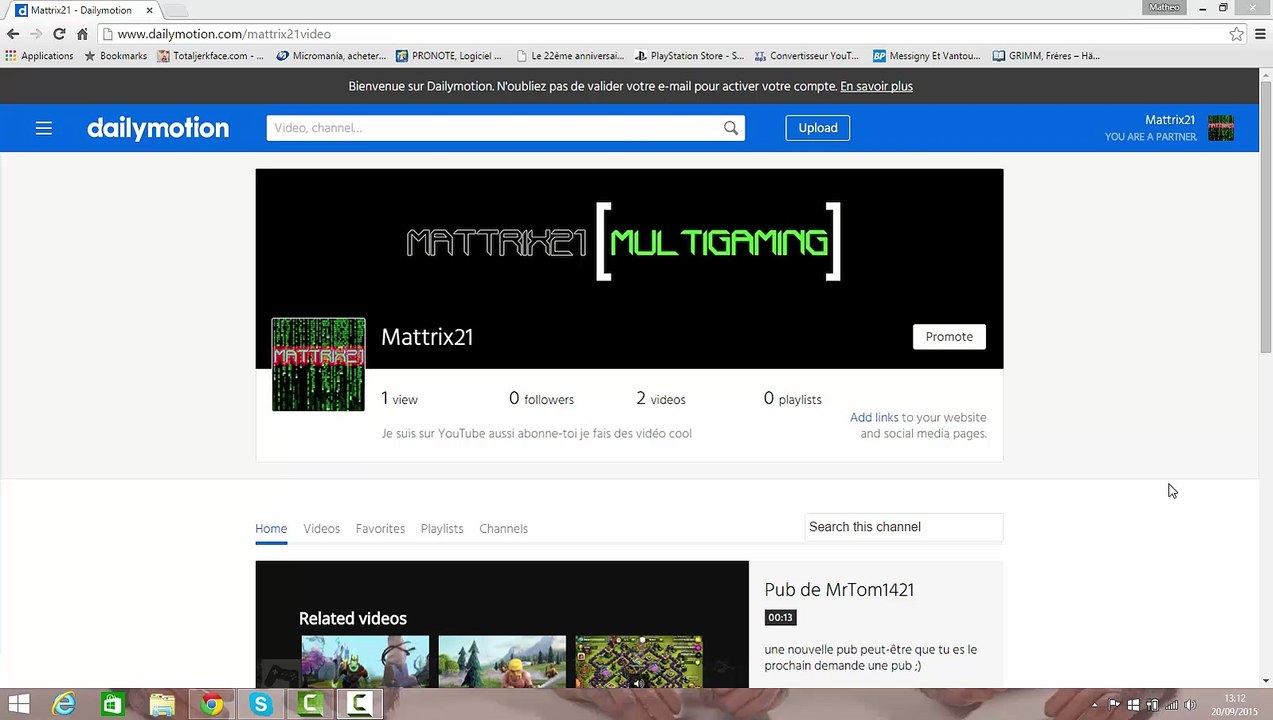Open the PlayStation Store bookmark
The height and width of the screenshot is (720, 1273).
689,56
